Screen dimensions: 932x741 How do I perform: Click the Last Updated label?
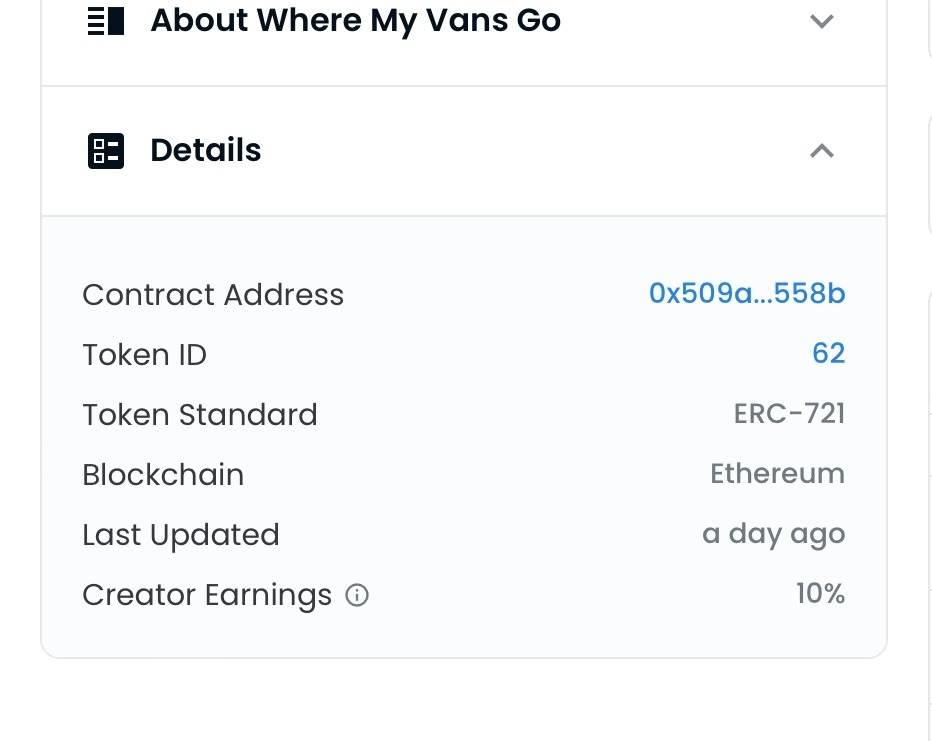pyautogui.click(x=181, y=535)
